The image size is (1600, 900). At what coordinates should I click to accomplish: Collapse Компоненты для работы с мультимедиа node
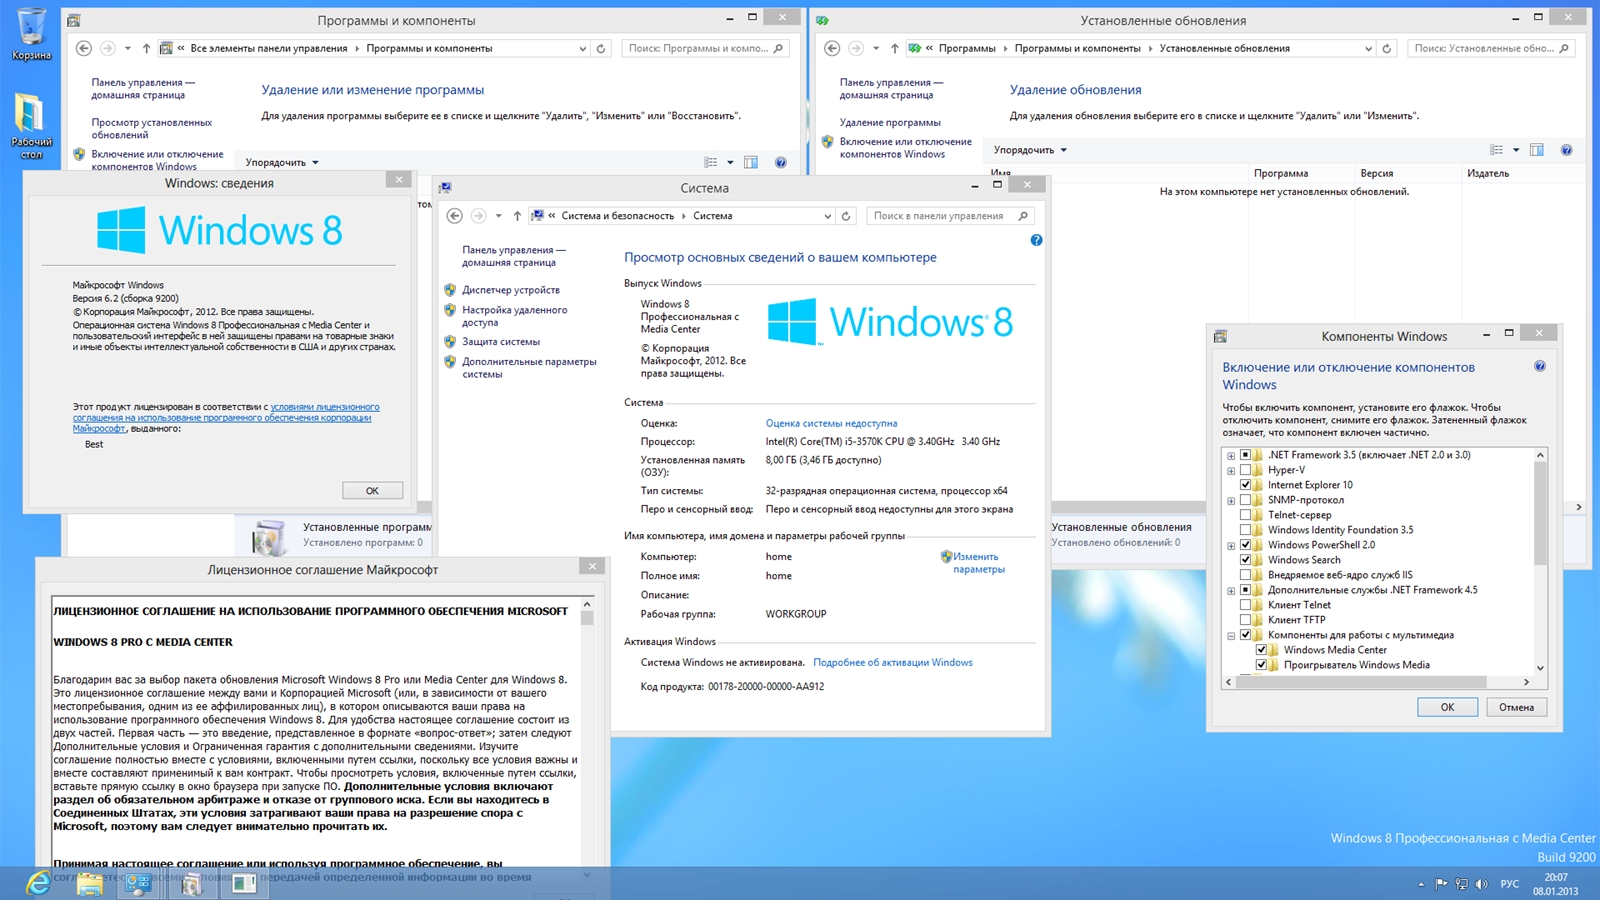pos(1231,636)
